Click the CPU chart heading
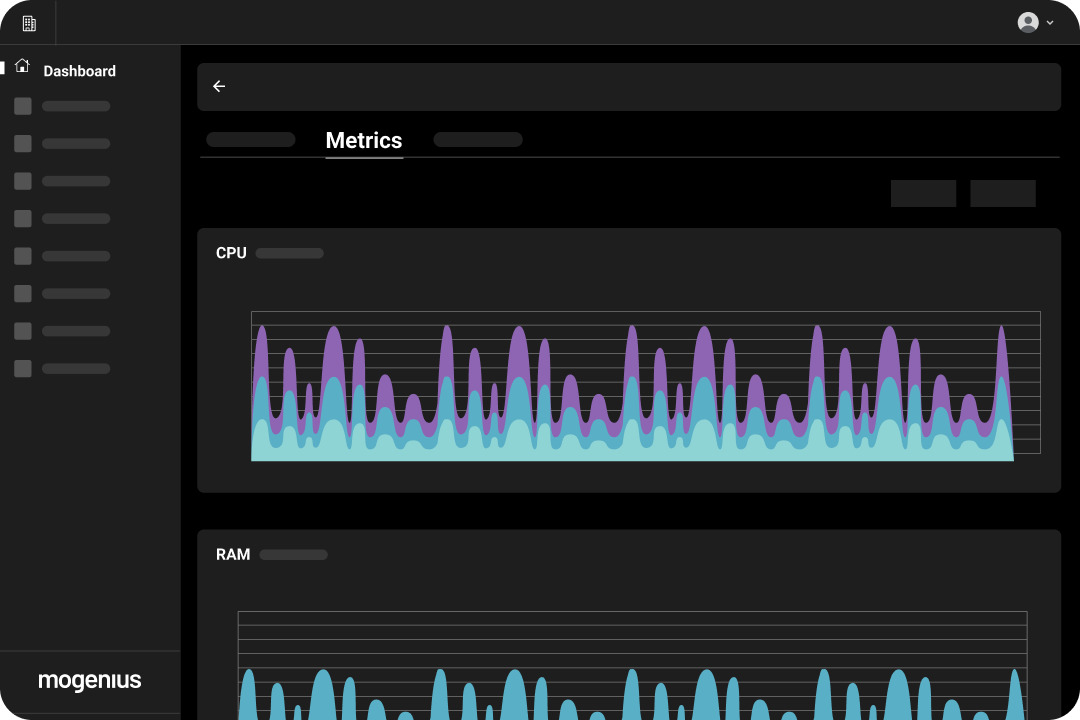The height and width of the screenshot is (720, 1080). [231, 253]
